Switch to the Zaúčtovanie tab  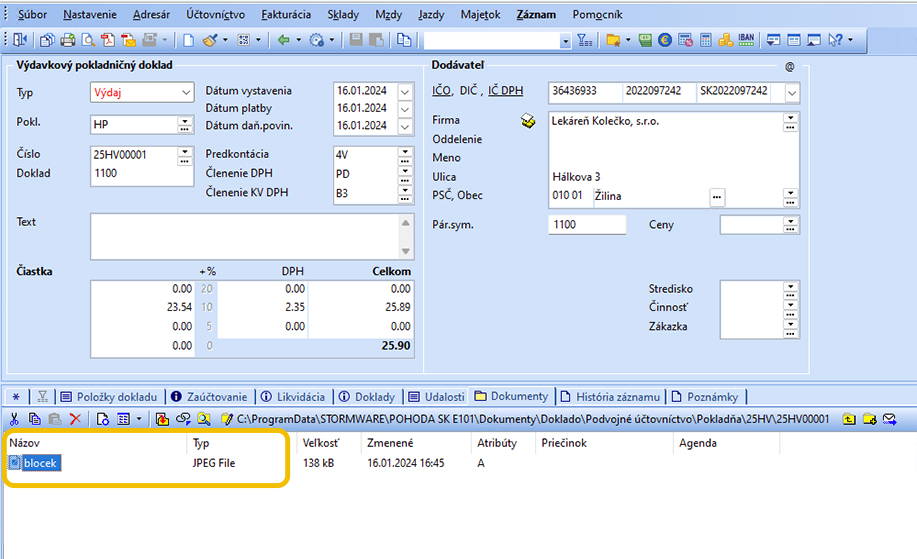coord(209,396)
